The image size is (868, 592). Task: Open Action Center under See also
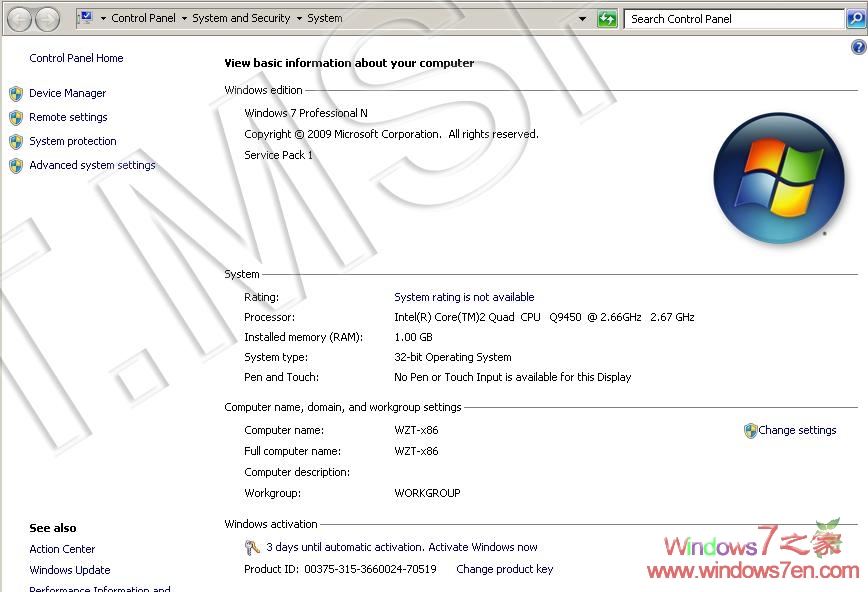point(62,549)
